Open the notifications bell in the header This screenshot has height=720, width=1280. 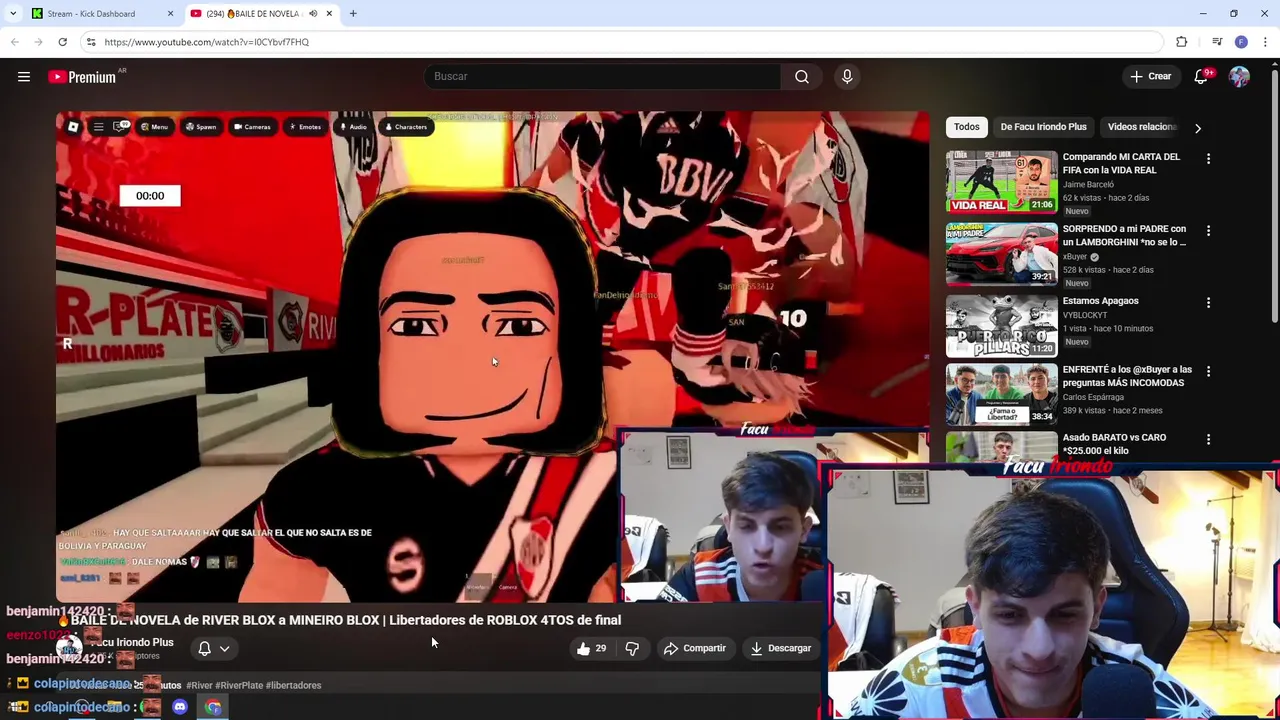pyautogui.click(x=1202, y=77)
